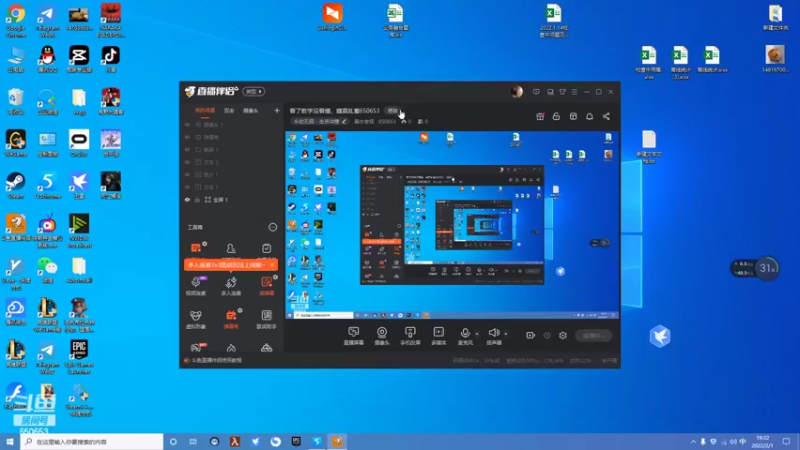Open the 视频连麦 video co-stream tool

coord(196,286)
